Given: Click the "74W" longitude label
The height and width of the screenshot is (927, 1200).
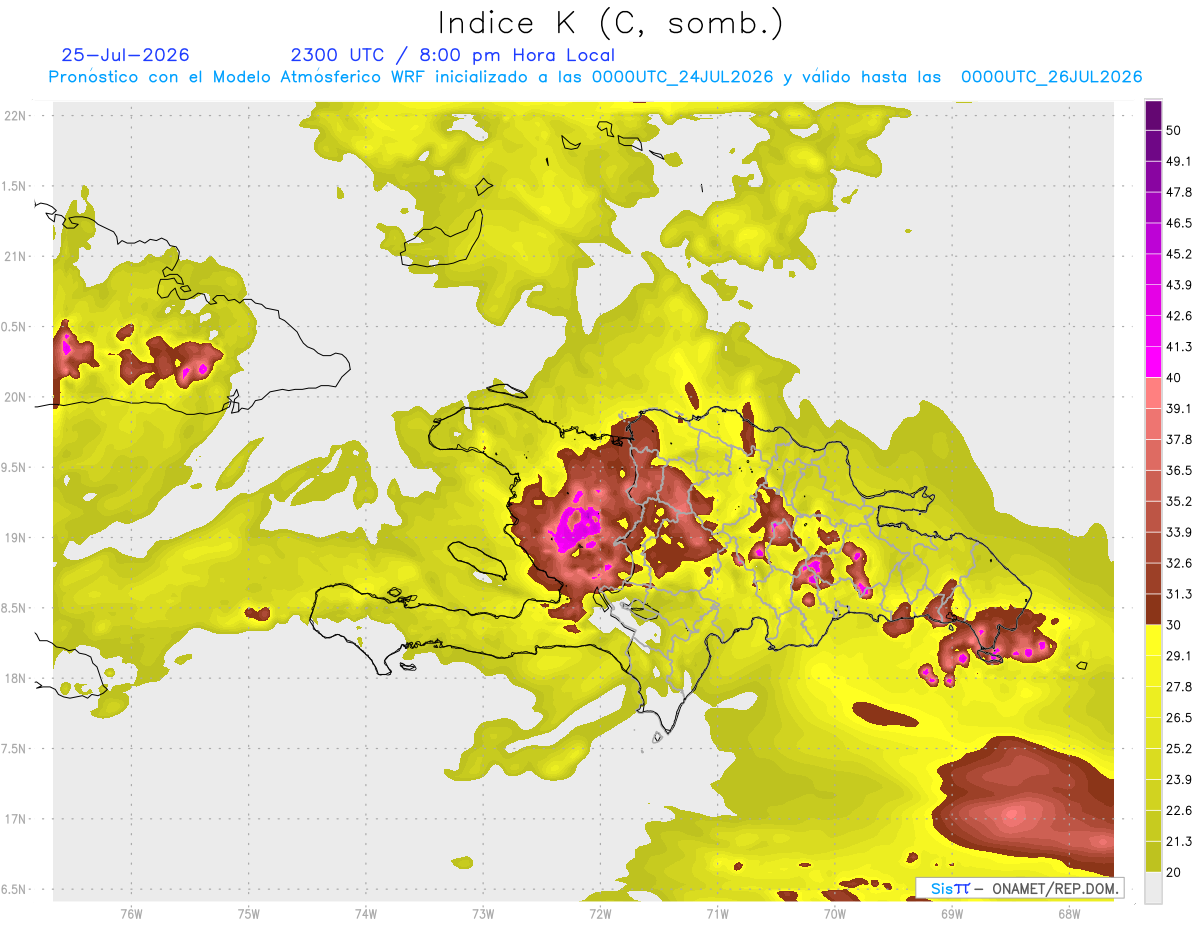Looking at the screenshot, I should pos(366,913).
